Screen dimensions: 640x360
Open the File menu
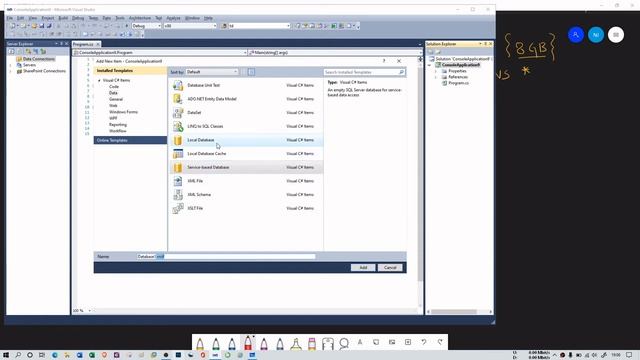9,18
